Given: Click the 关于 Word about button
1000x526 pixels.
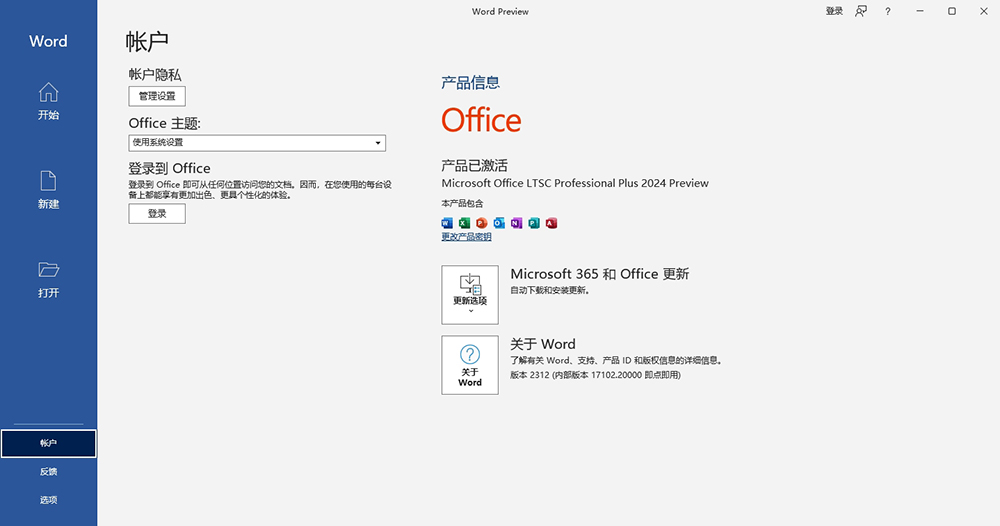Looking at the screenshot, I should pos(470,365).
